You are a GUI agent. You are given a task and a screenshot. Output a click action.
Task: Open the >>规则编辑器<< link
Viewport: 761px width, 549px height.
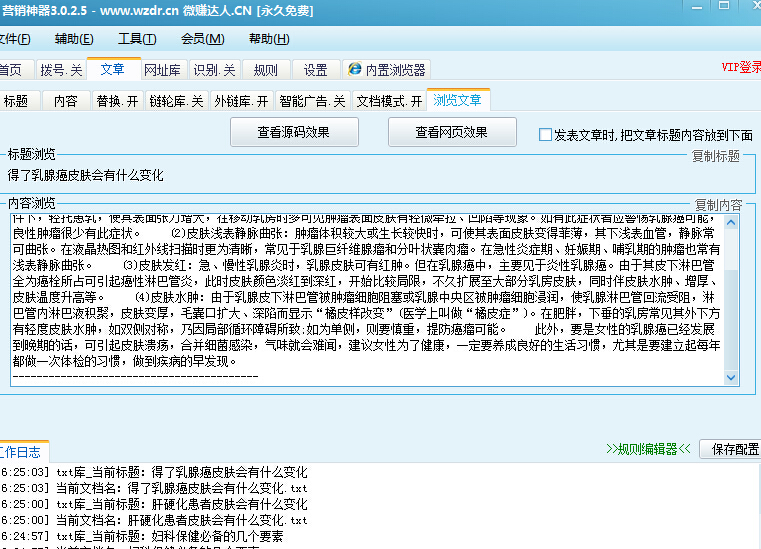point(648,449)
